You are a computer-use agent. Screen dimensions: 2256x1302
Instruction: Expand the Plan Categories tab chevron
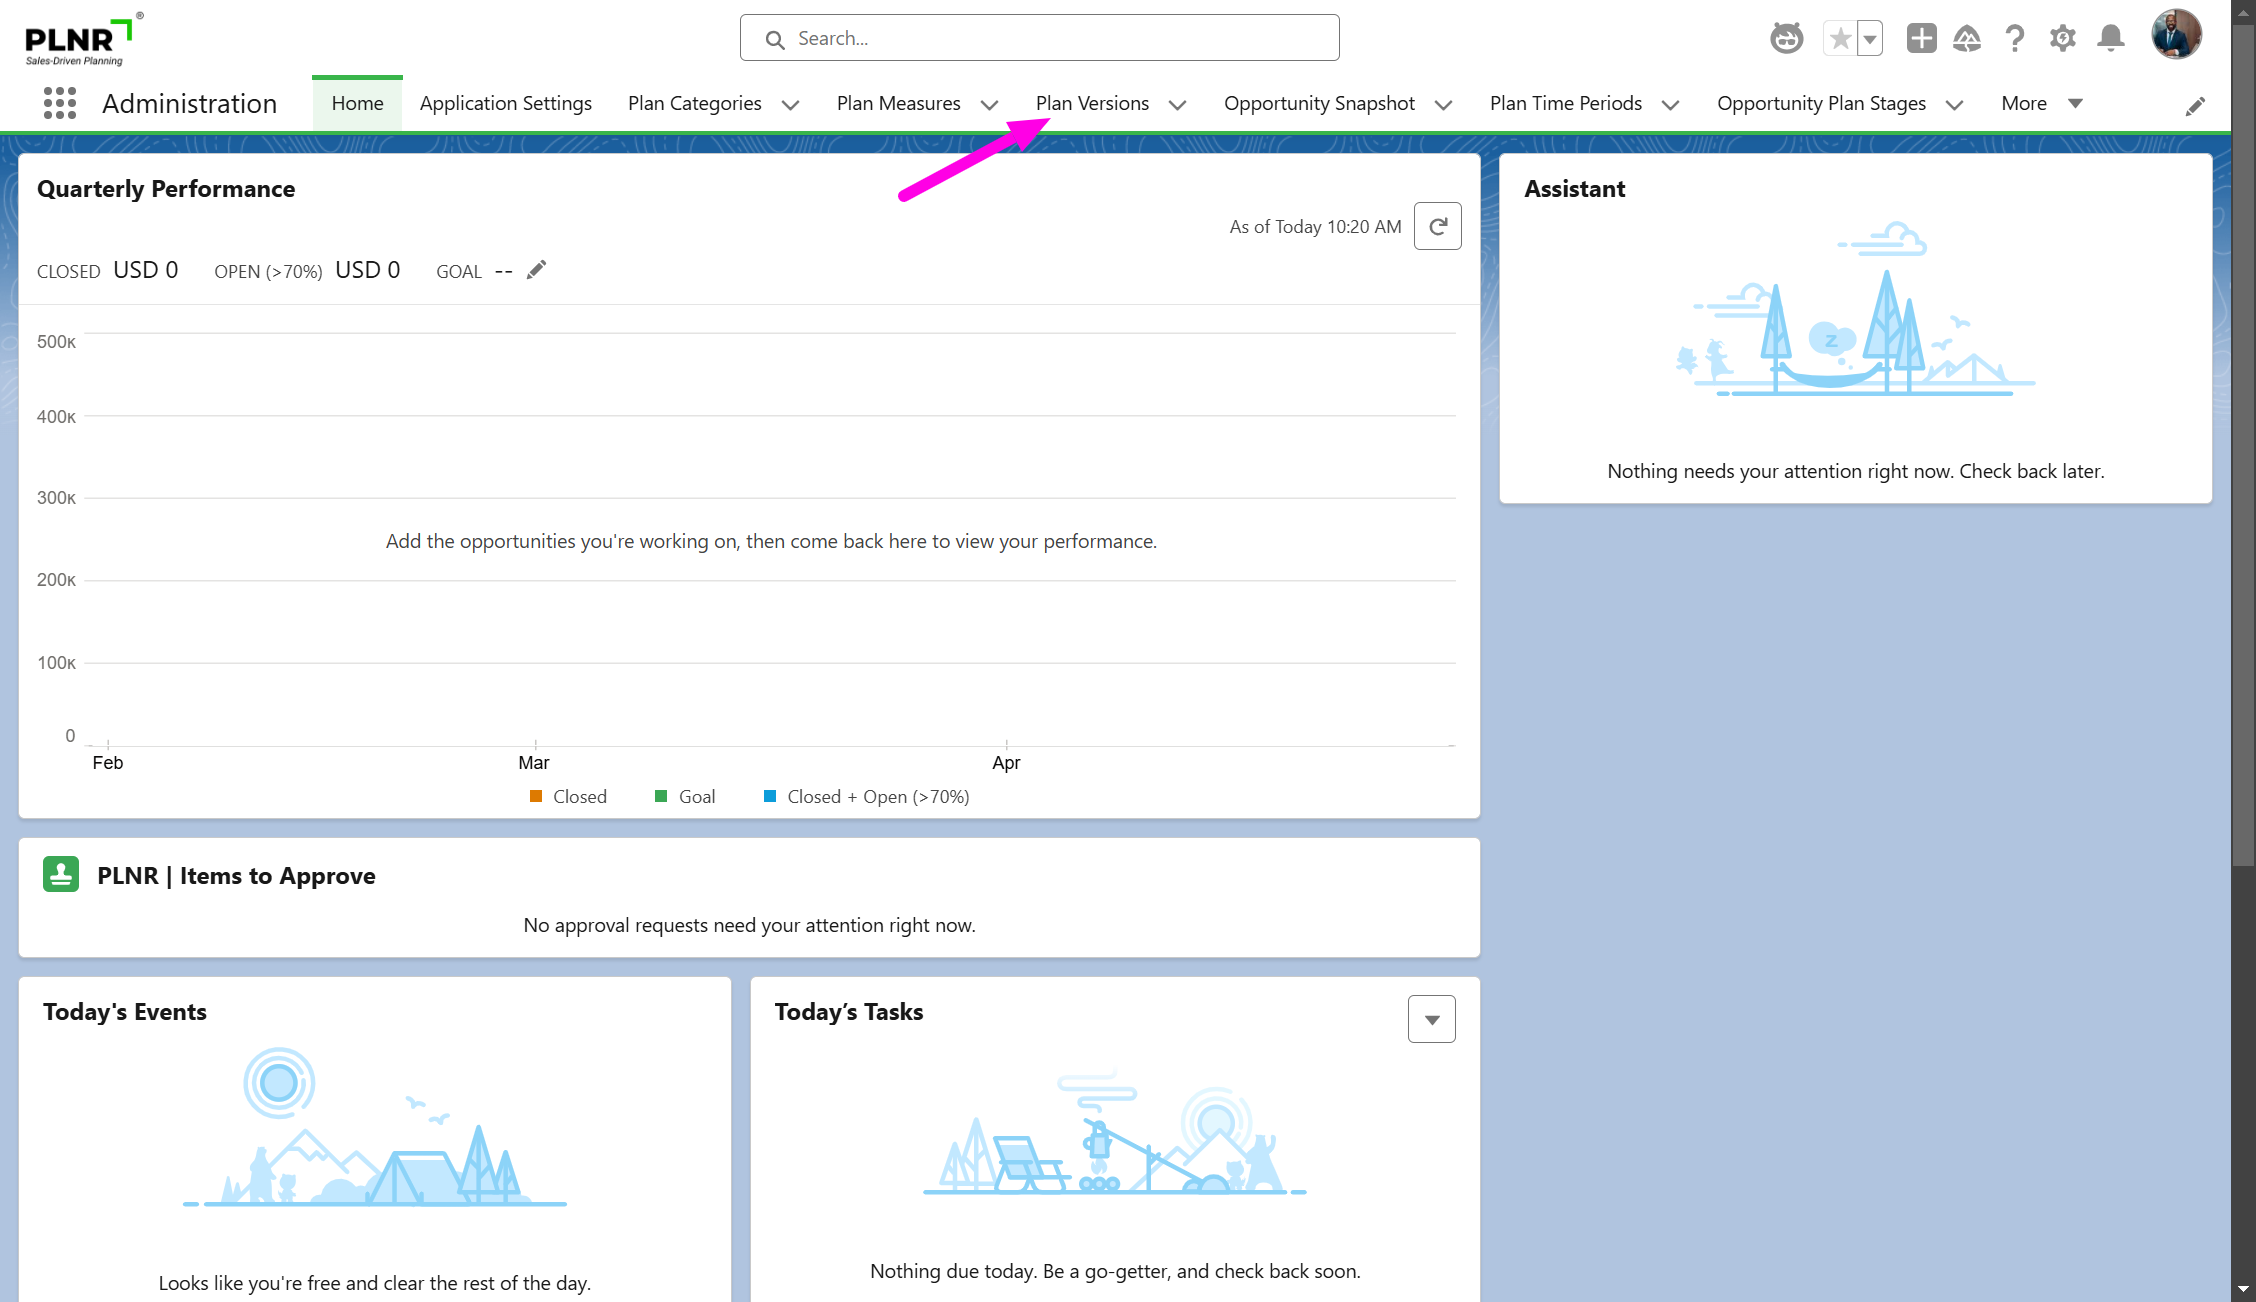point(790,105)
